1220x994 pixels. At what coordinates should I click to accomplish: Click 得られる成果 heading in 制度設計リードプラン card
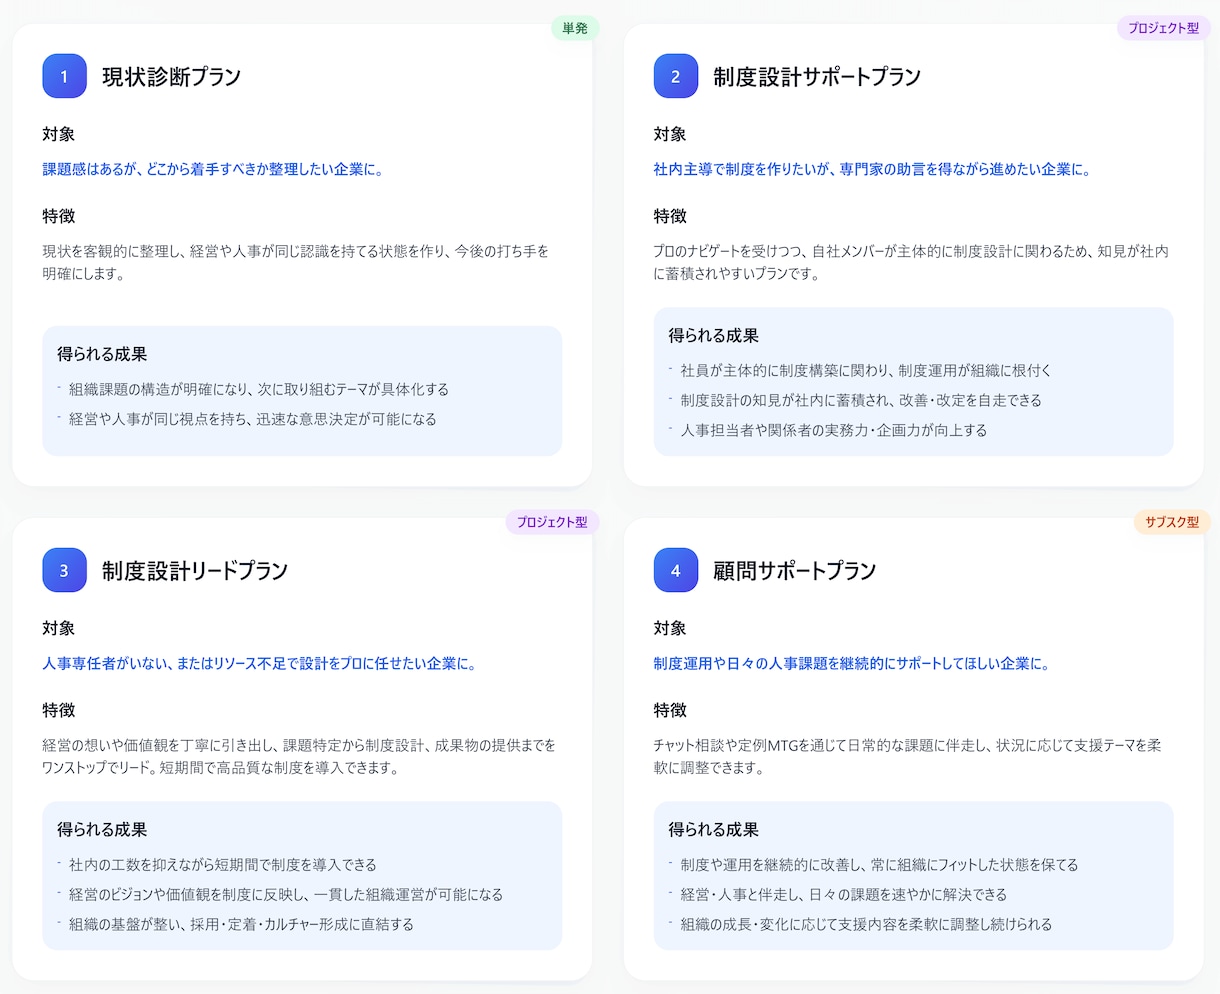pyautogui.click(x=102, y=830)
